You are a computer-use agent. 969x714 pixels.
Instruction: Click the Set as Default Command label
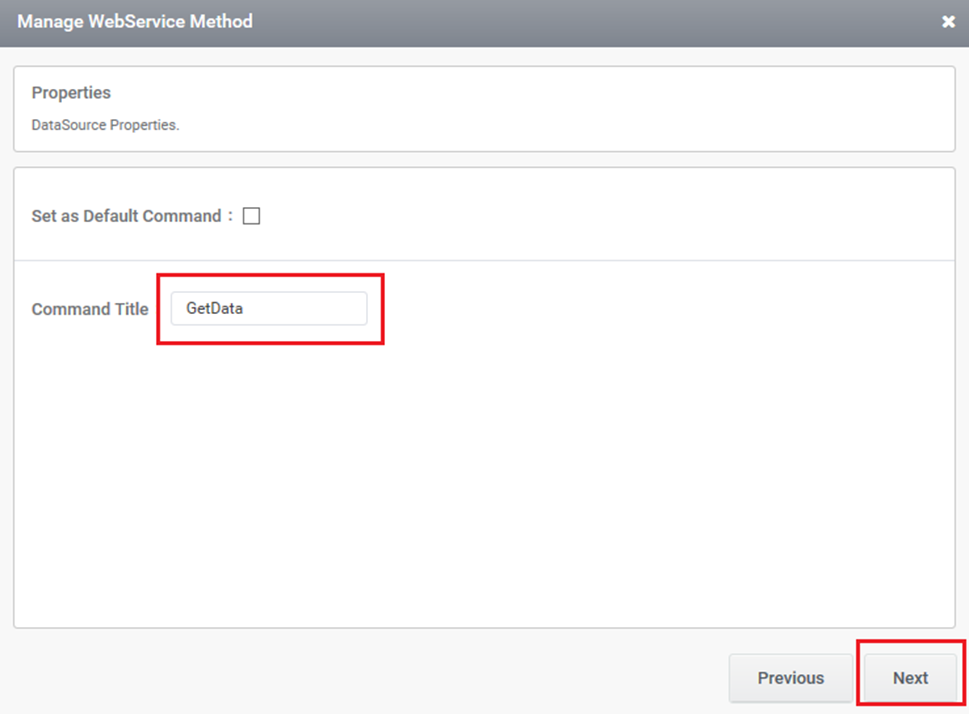tap(126, 216)
